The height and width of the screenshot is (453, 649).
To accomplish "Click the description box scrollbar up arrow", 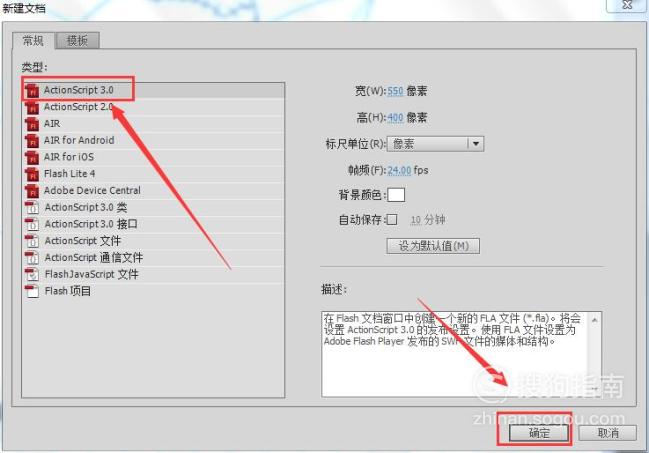I will 595,320.
